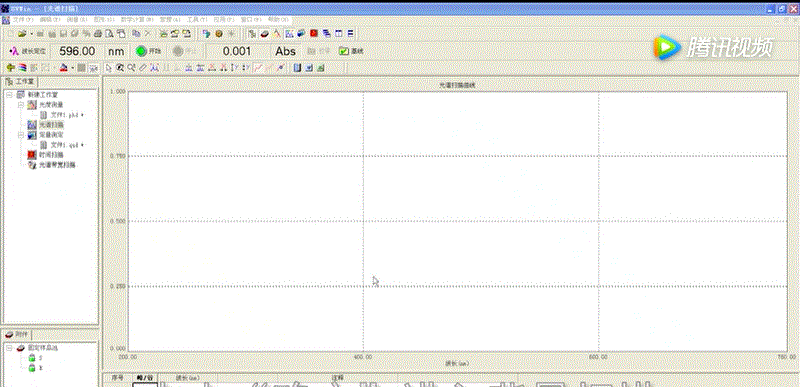The image size is (802, 387).
Task: Open the 编辑(E) menu
Action: point(50,19)
